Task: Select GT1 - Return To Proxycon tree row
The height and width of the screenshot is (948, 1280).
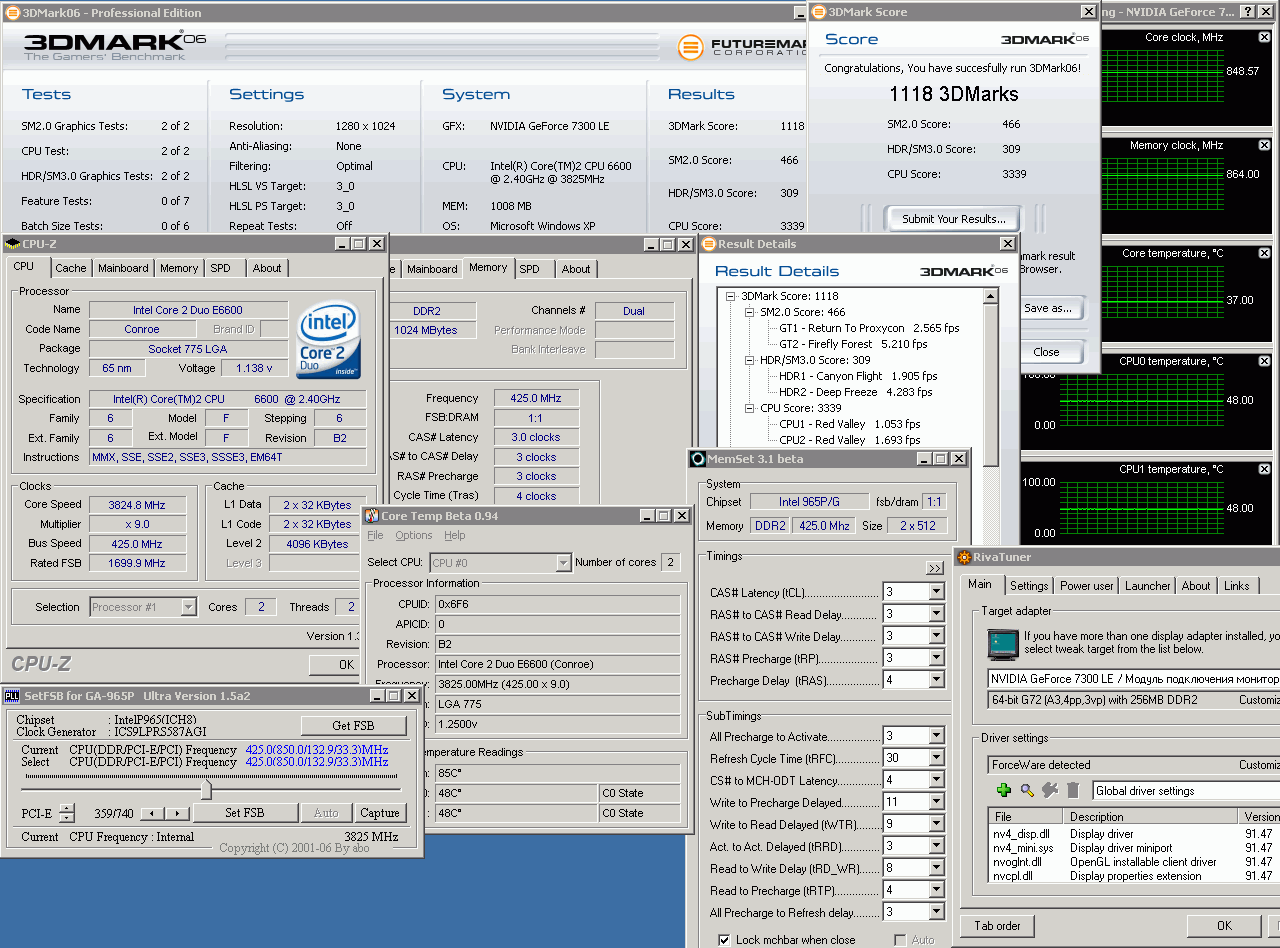Action: coord(868,328)
